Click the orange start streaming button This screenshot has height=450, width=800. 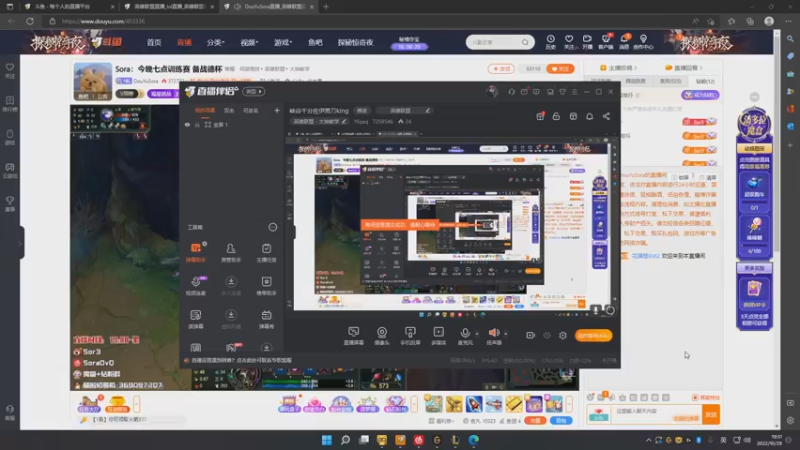point(593,335)
